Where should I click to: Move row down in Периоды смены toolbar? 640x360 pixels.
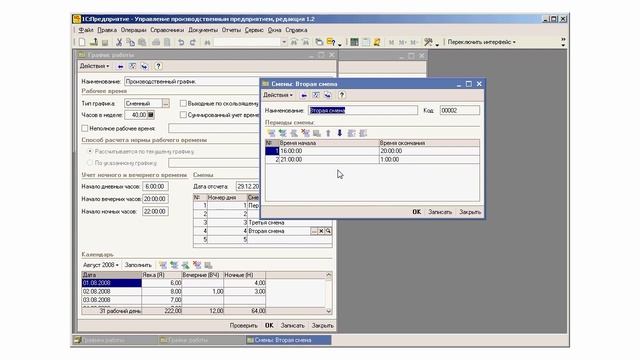tap(340, 133)
